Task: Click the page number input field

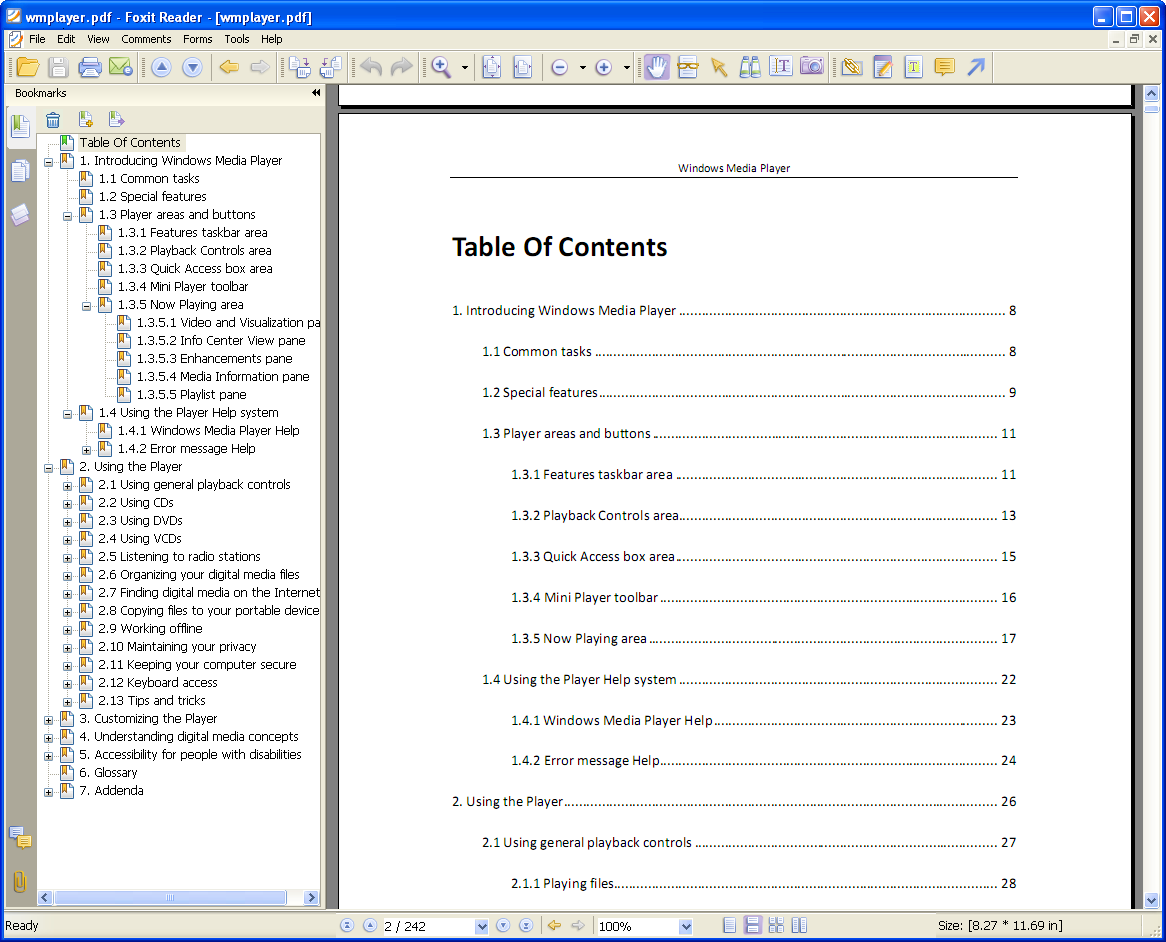Action: (x=427, y=926)
